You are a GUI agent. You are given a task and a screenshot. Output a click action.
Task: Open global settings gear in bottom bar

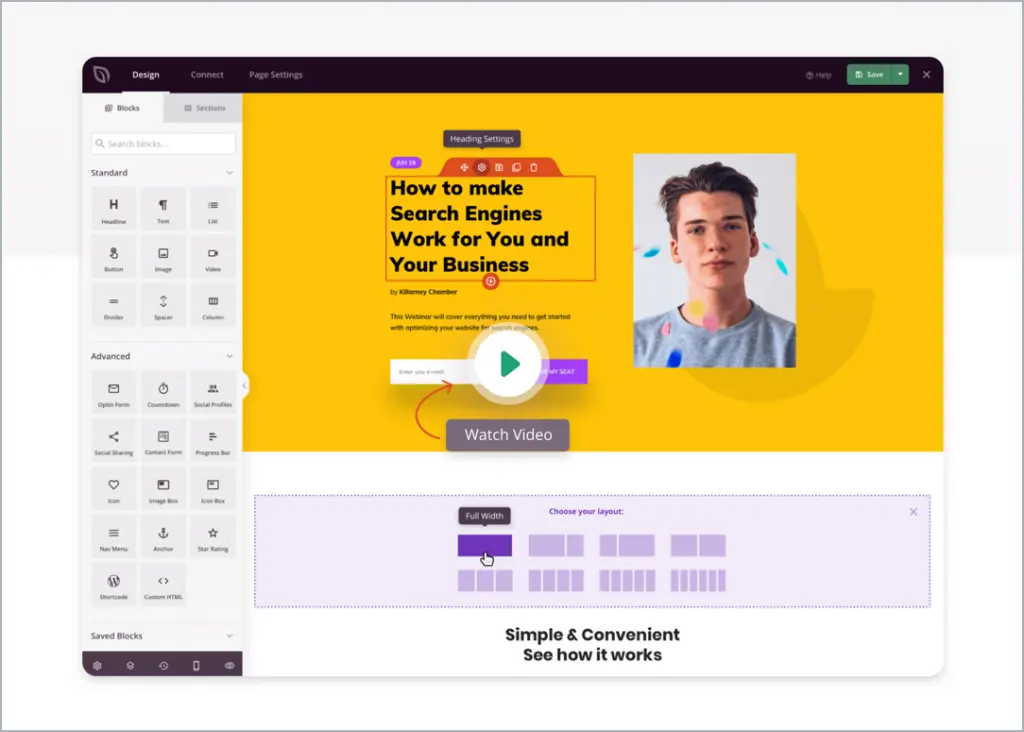(x=97, y=665)
